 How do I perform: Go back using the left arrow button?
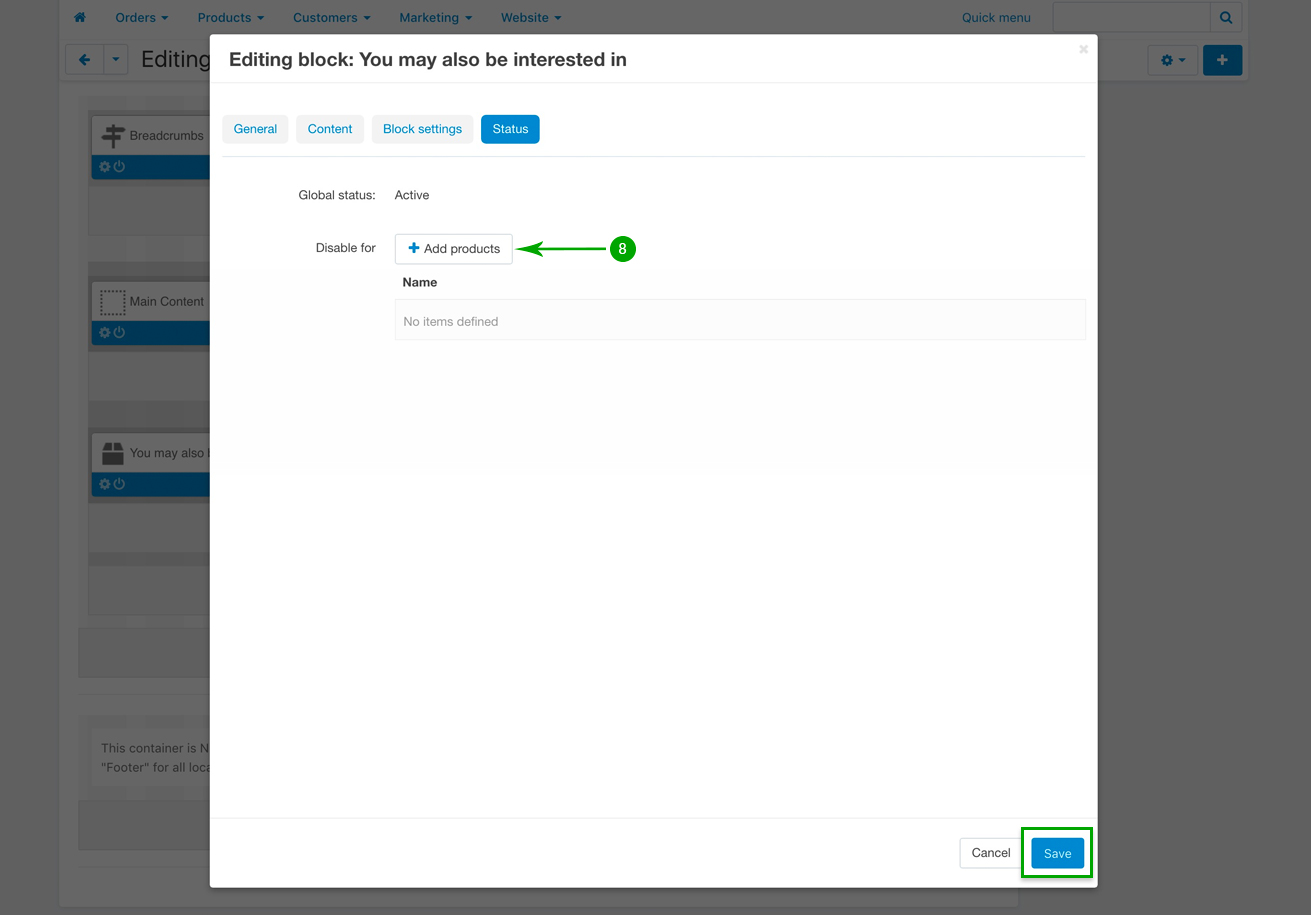coord(84,60)
